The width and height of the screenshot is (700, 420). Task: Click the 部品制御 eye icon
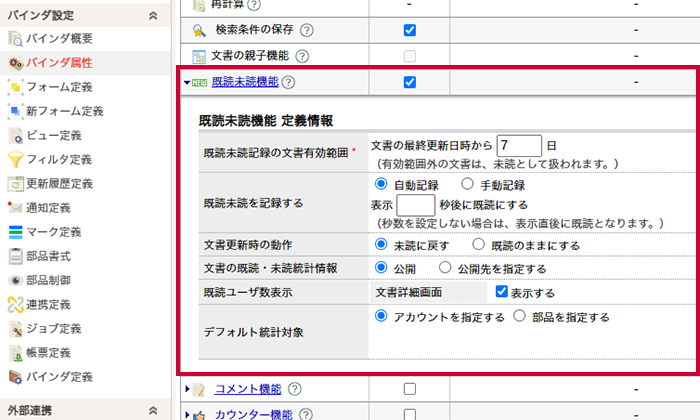(15, 280)
